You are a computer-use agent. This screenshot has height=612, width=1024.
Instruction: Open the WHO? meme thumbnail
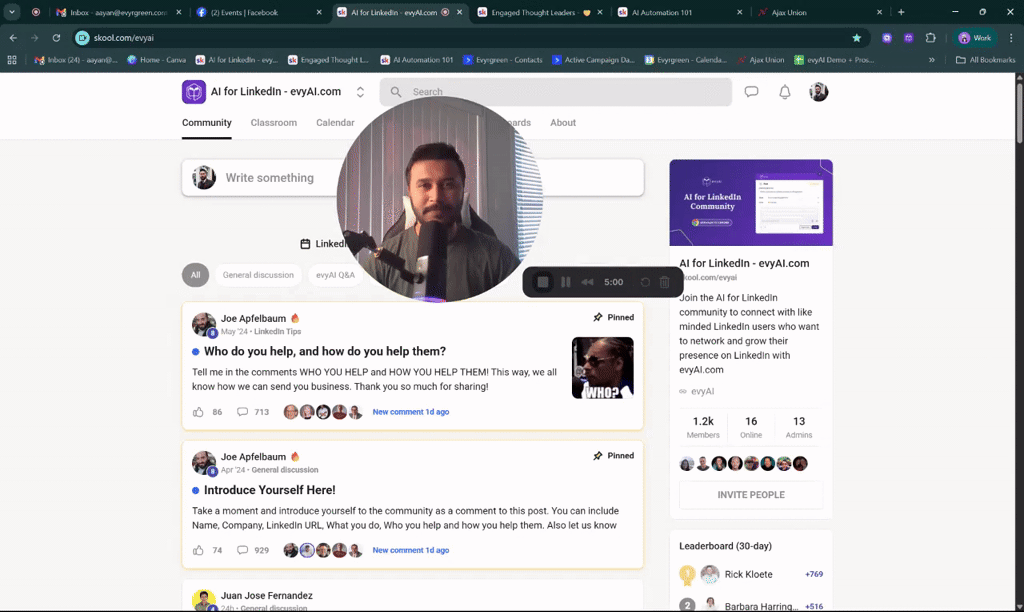point(602,368)
